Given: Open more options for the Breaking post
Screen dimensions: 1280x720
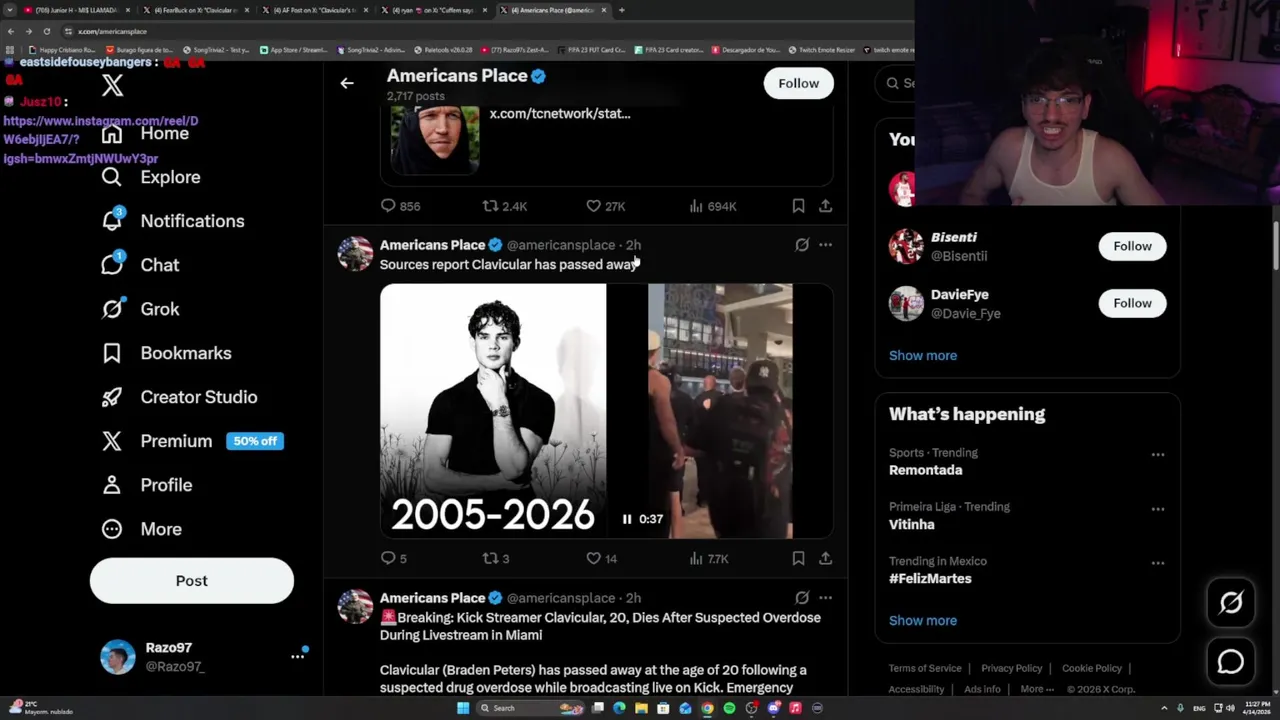Looking at the screenshot, I should [825, 598].
